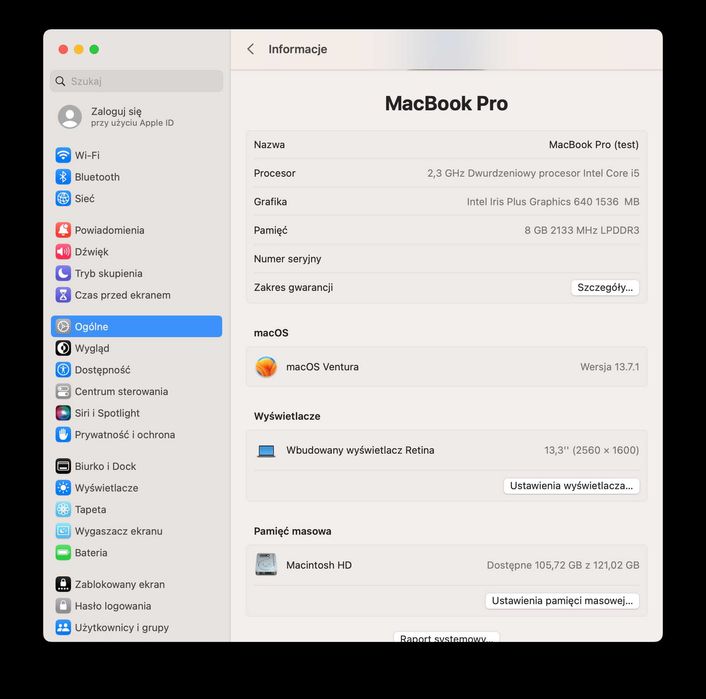The height and width of the screenshot is (699, 706).
Task: Click the Apple ID avatar icon
Action: tap(70, 117)
